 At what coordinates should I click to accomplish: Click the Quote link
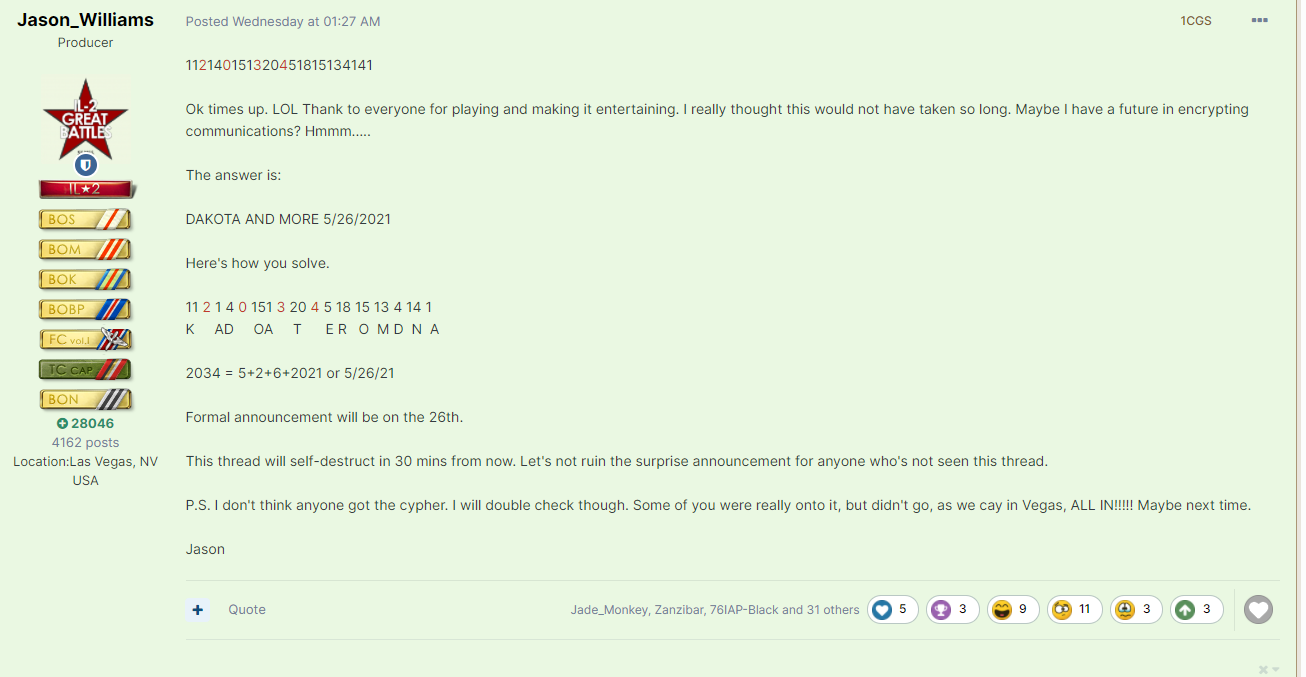(x=247, y=609)
